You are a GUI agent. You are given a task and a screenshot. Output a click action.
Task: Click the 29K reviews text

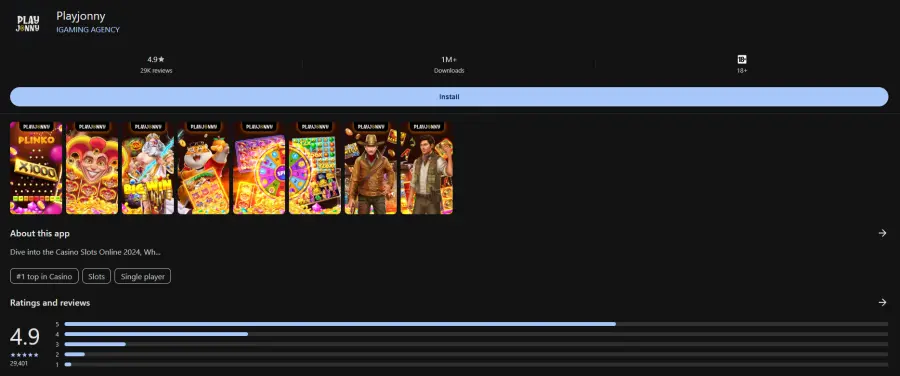point(156,71)
